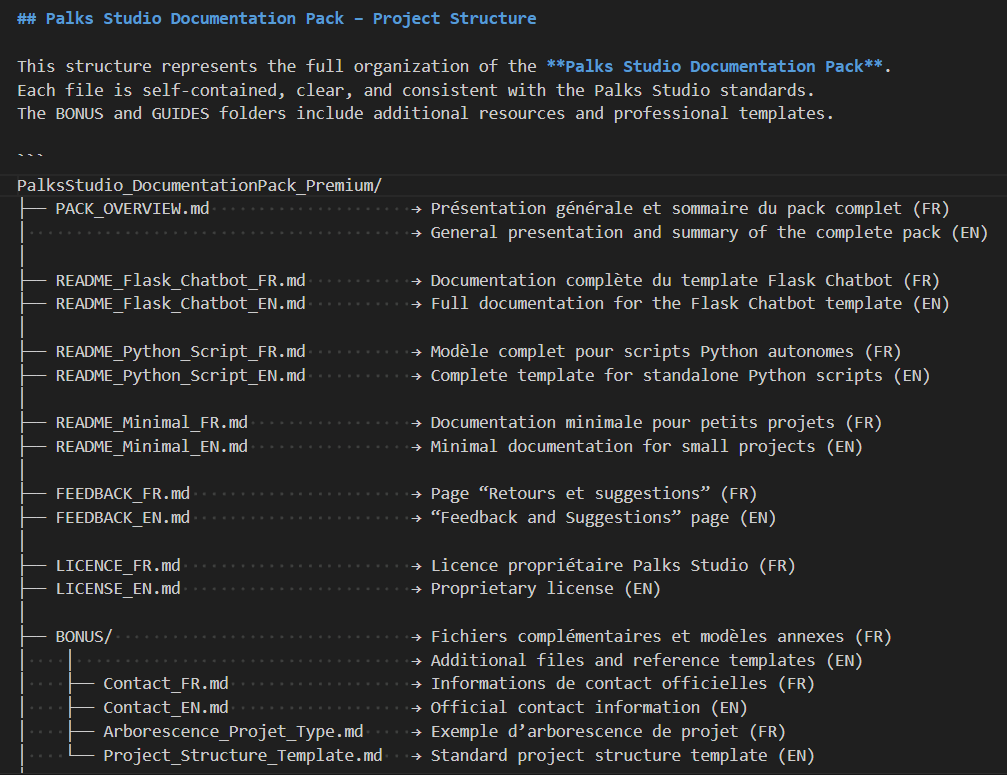Select the LICENCE_FR.md entry
The width and height of the screenshot is (1007, 775).
click(118, 566)
